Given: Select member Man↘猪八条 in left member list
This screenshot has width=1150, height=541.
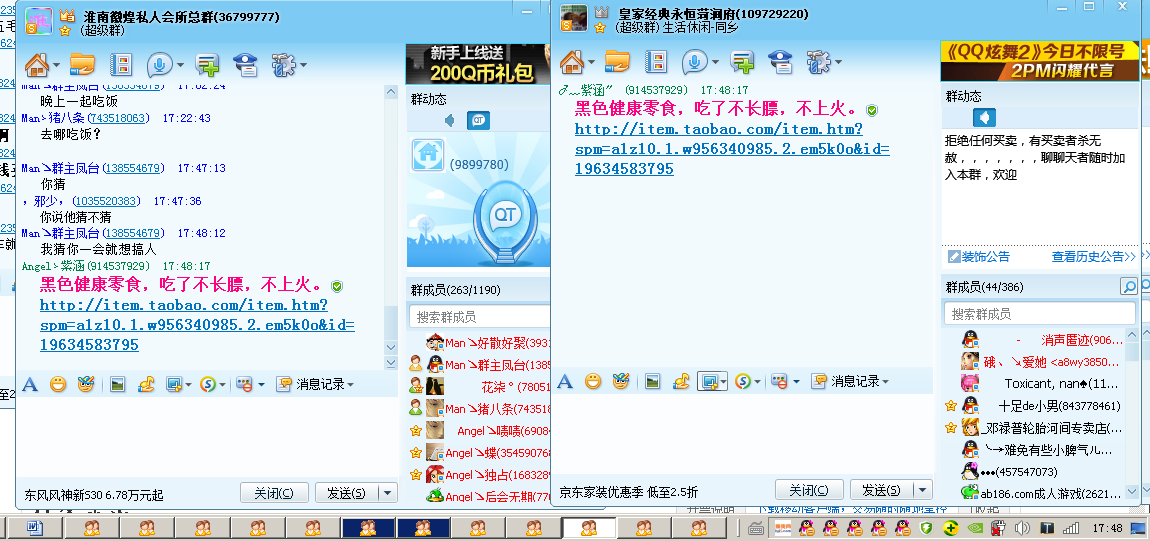Looking at the screenshot, I should pos(479,408).
